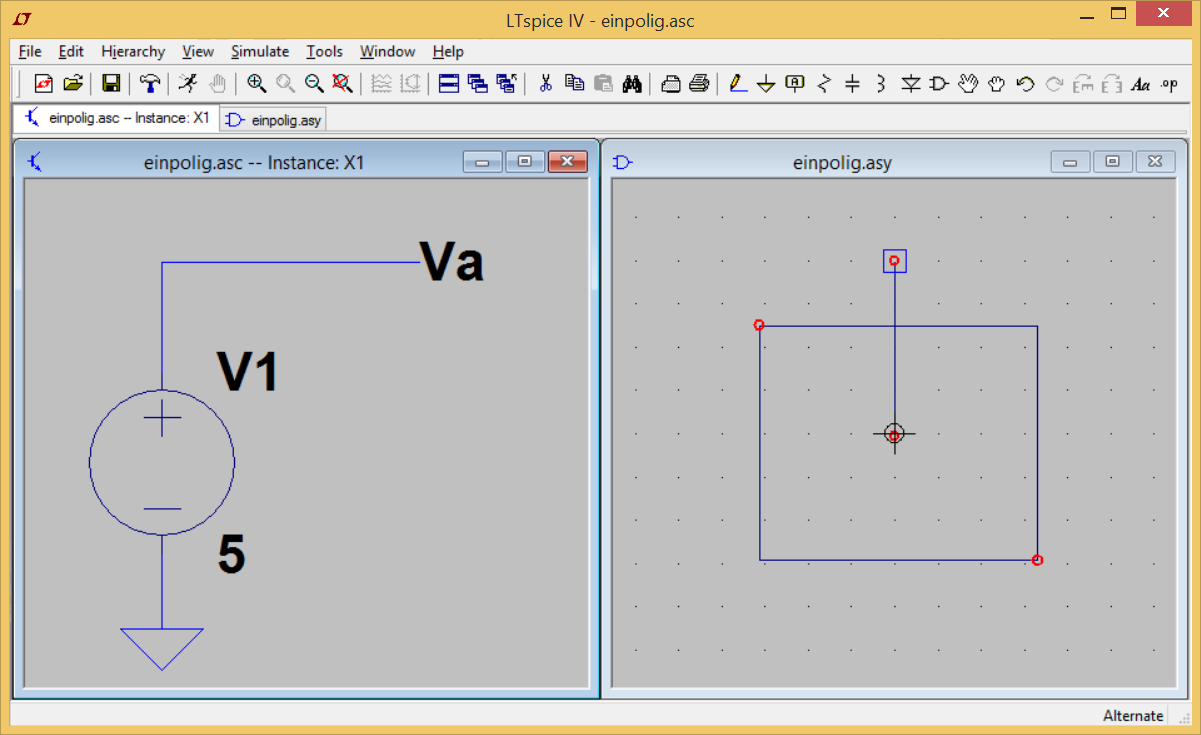Screen dimensions: 1201x735
Task: Select the Draw Wire pencil tool
Action: tap(738, 84)
